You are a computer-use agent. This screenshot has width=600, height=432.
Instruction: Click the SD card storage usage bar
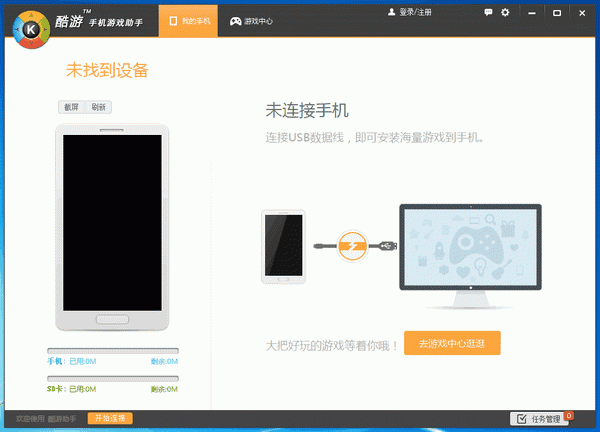pos(113,379)
